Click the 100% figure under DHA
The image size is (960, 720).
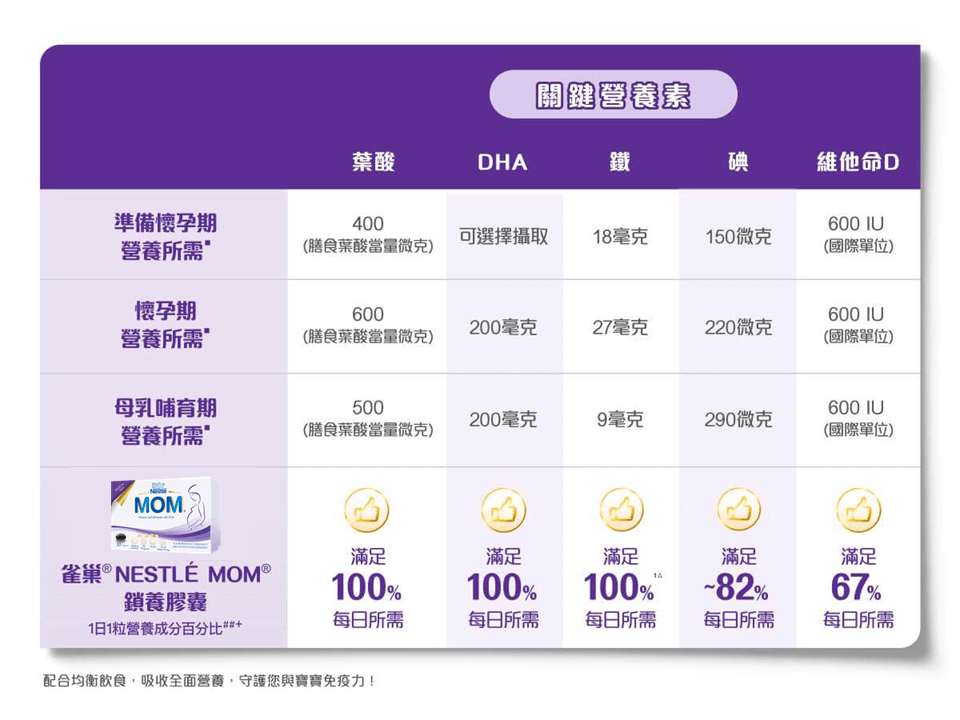click(502, 587)
